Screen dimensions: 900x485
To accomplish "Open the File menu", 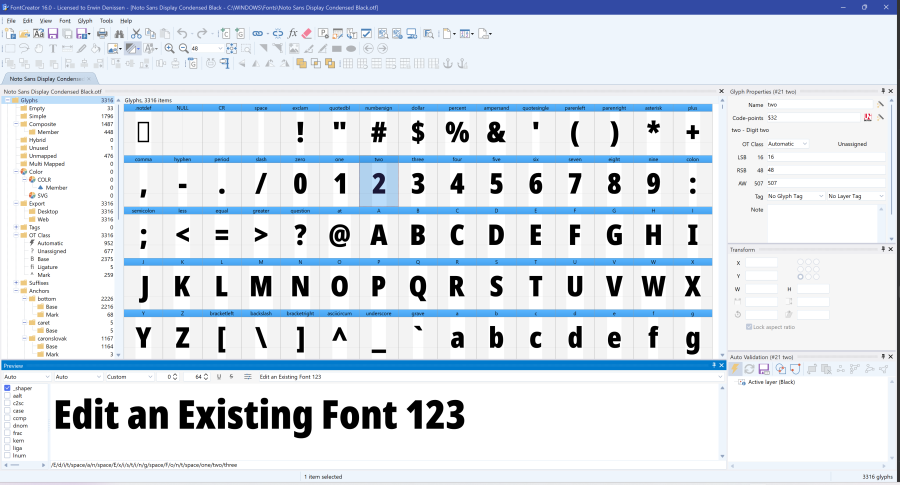I will (11, 21).
